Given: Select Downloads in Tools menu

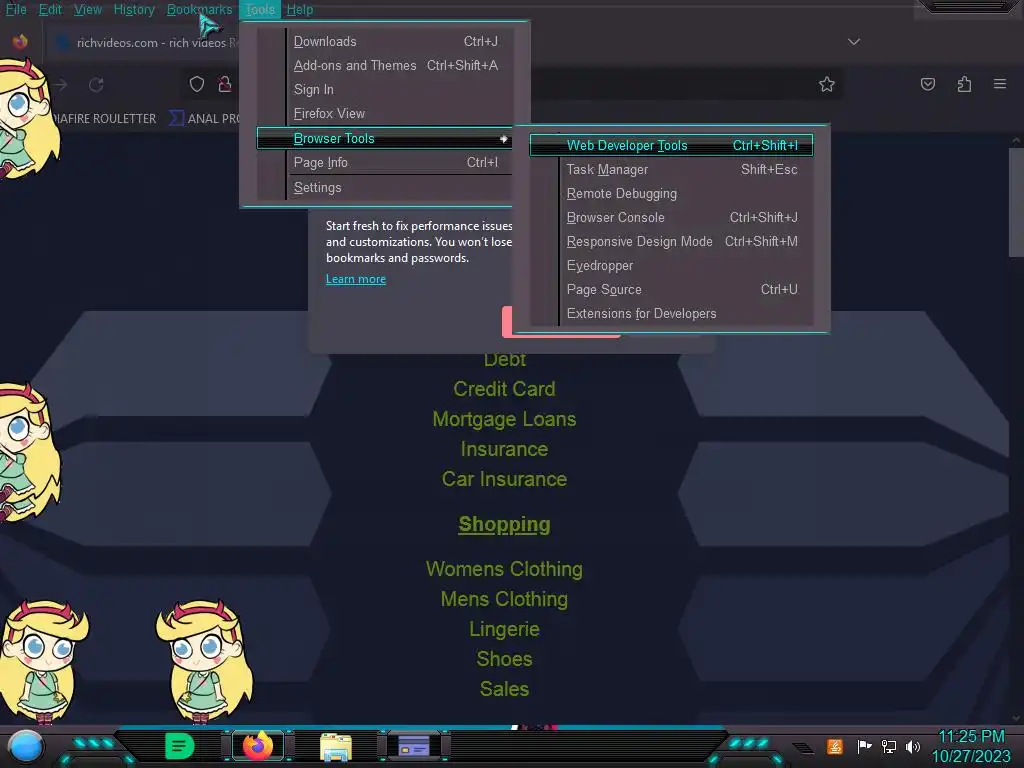Looking at the screenshot, I should (384, 41).
